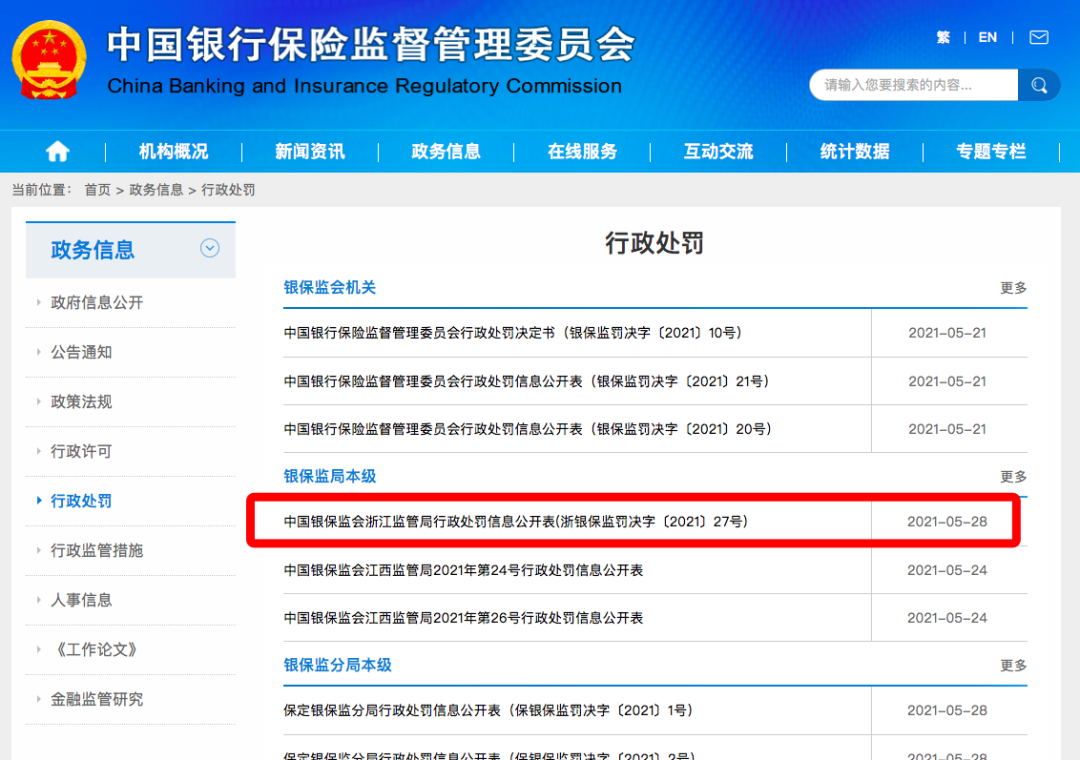Select 行政监管措施 in the sidebar
Viewport: 1080px width, 760px height.
[x=96, y=550]
